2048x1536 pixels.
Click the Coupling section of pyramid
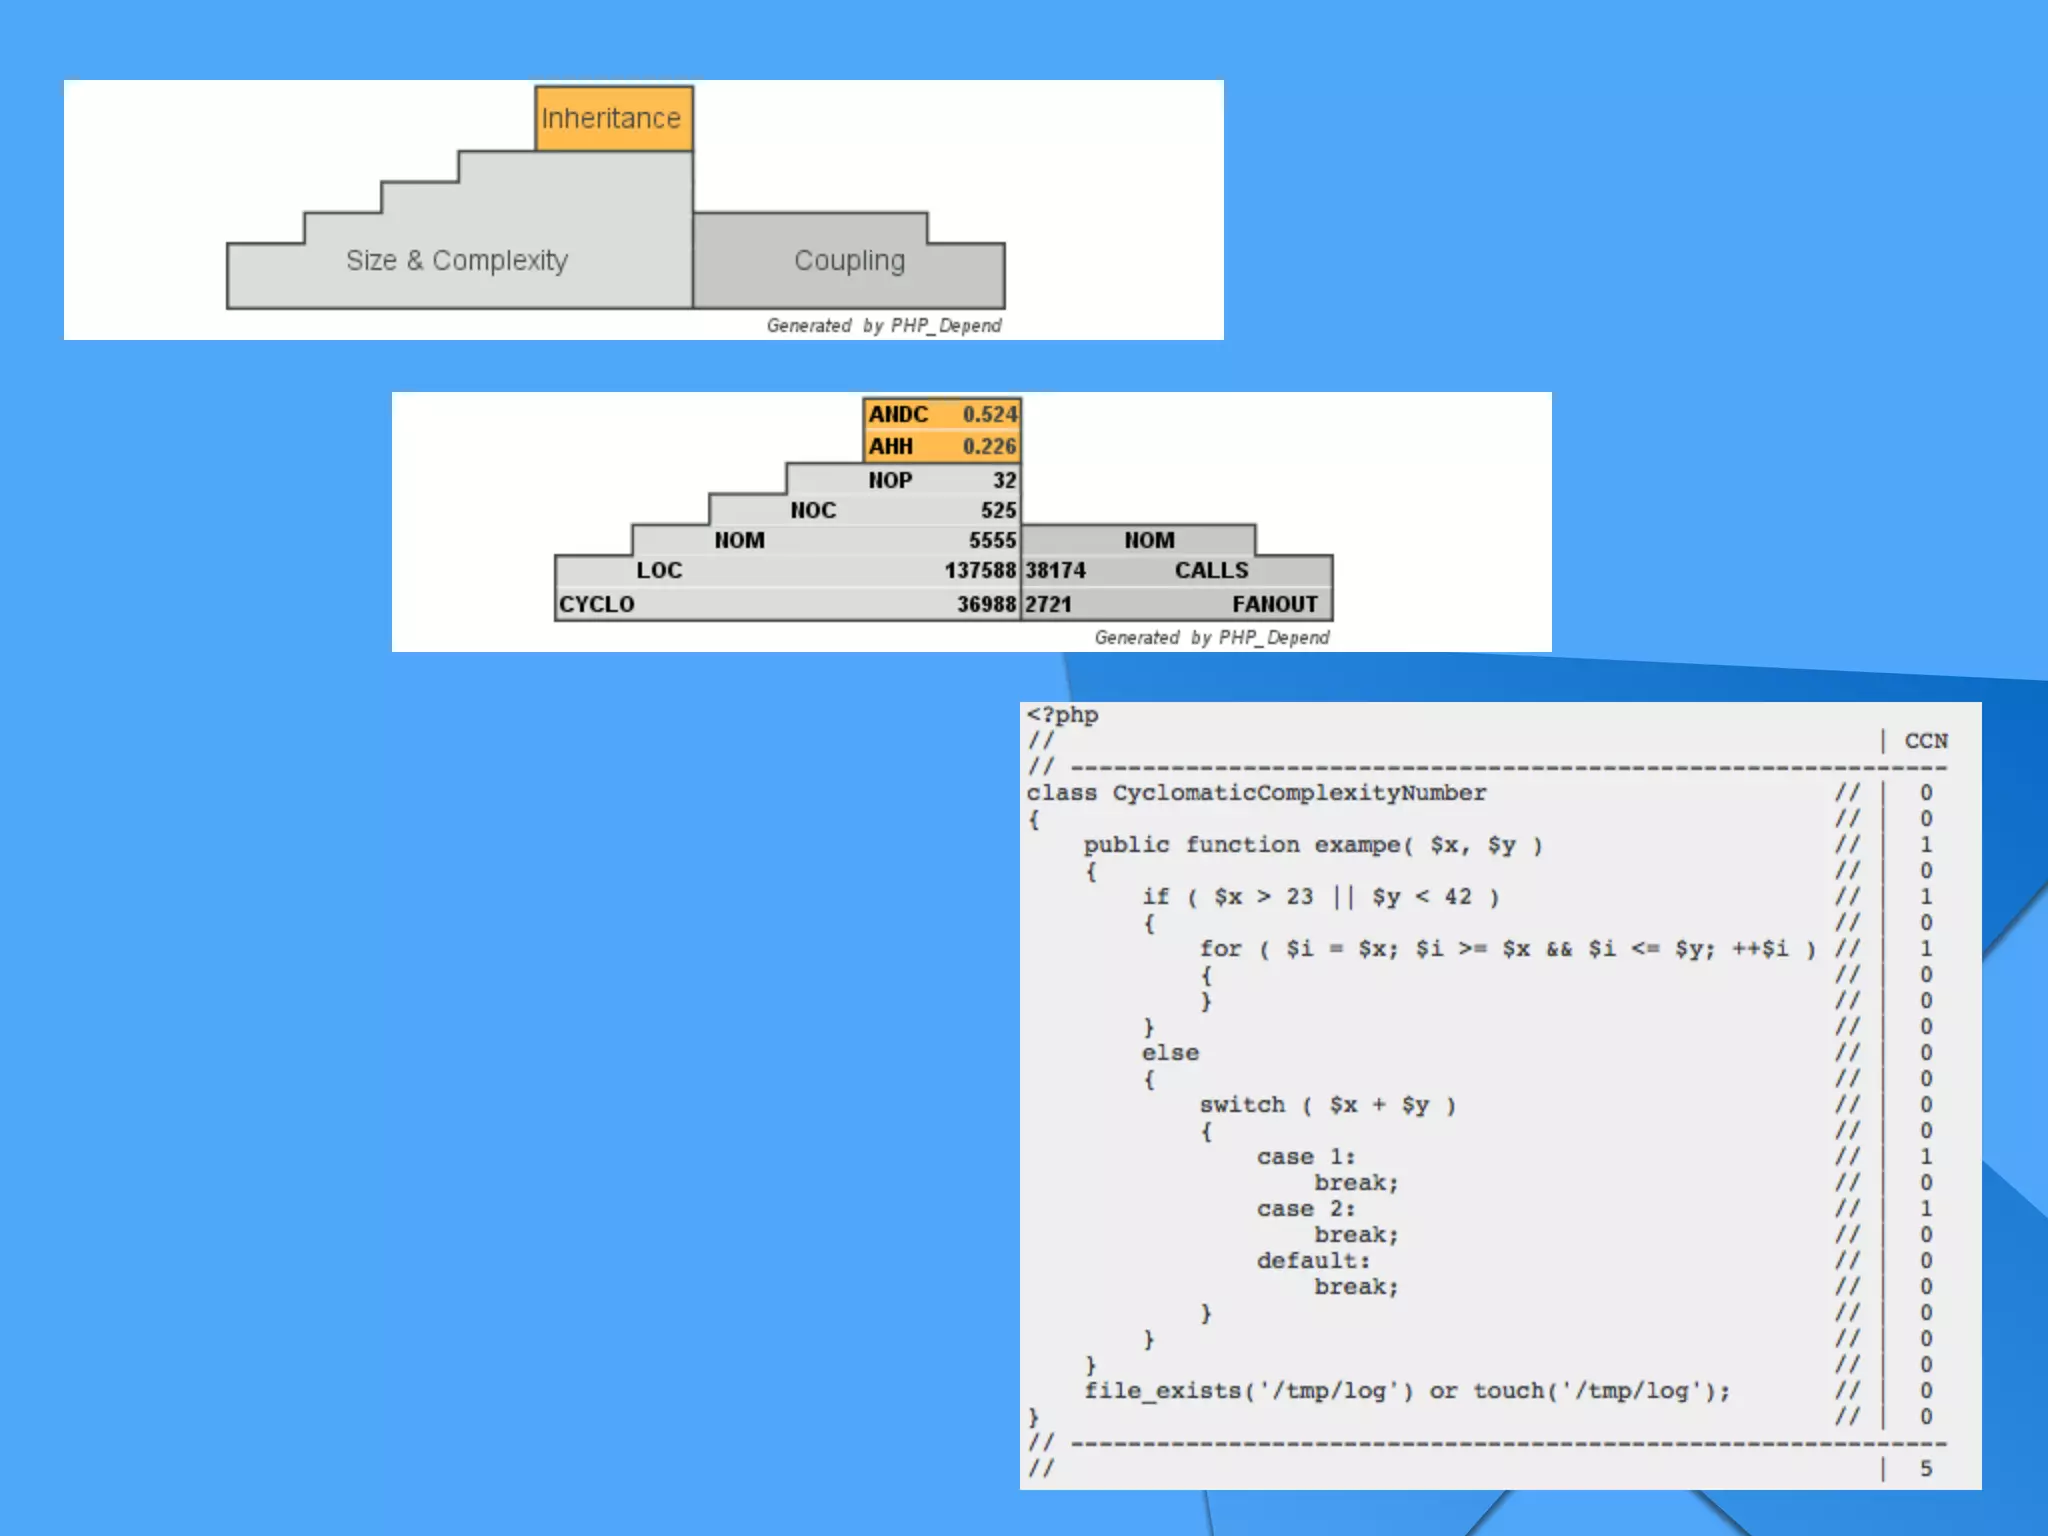849,260
